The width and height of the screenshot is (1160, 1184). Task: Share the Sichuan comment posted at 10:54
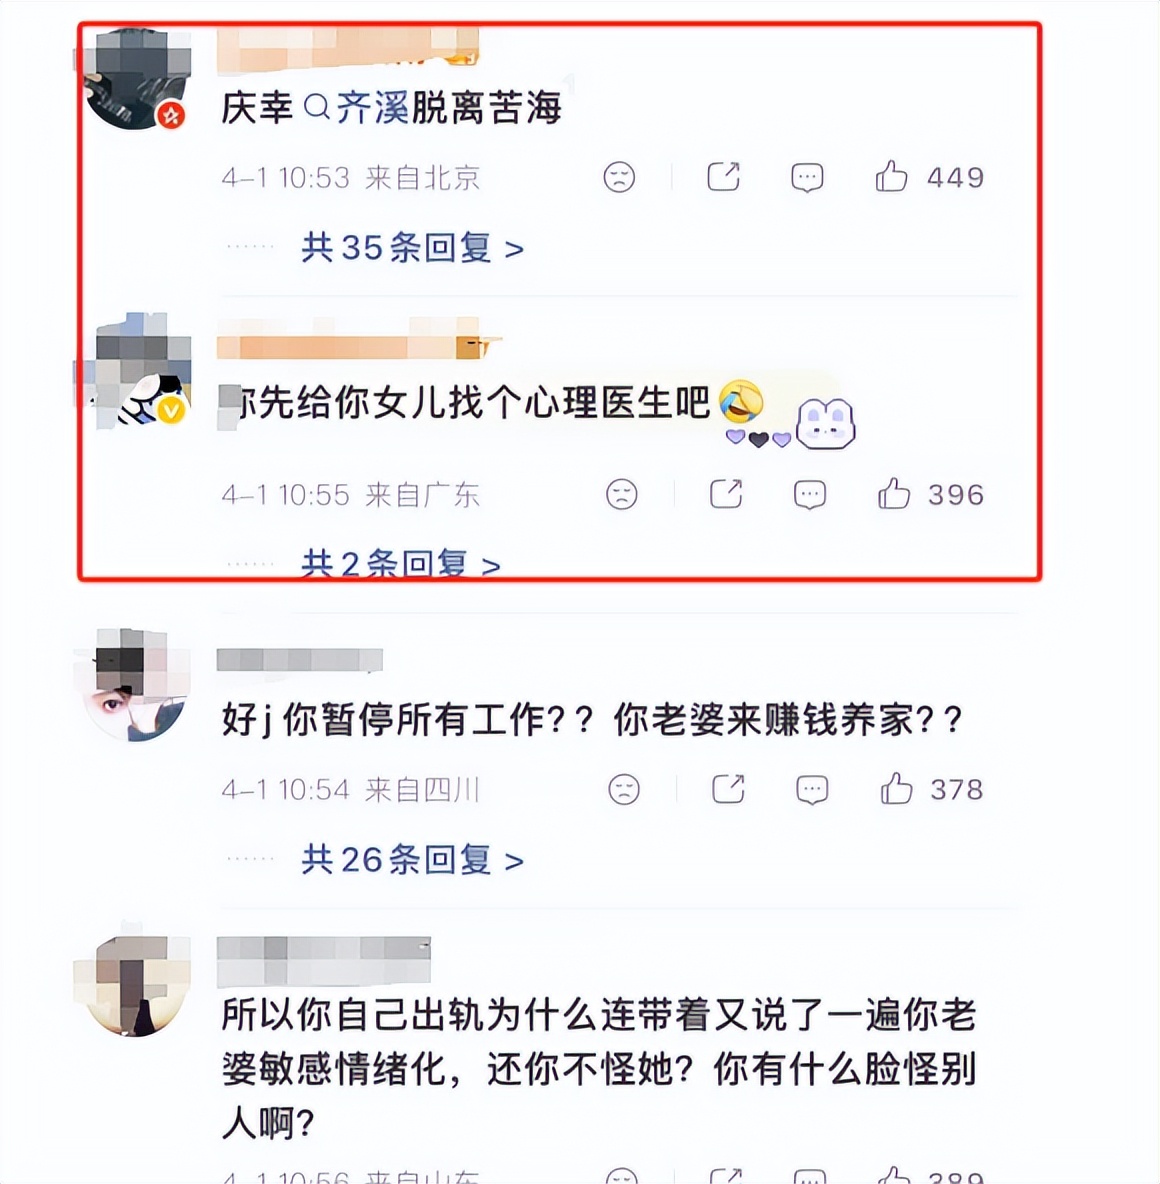(x=729, y=788)
